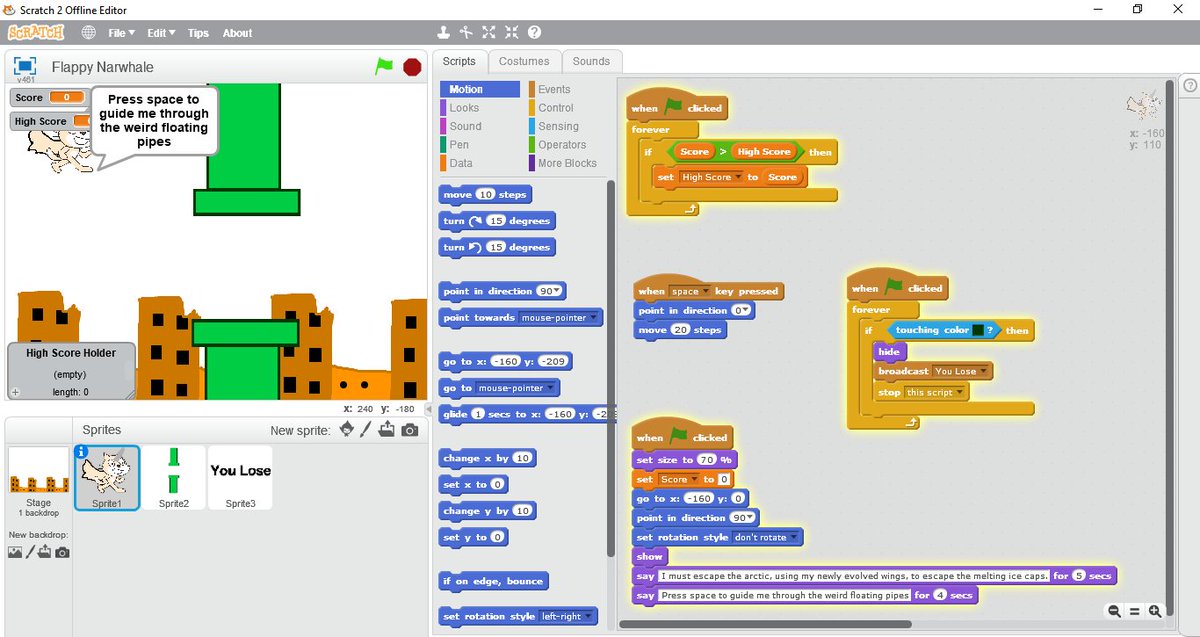Reset scripts zoom equals icon
This screenshot has width=1200, height=637.
click(x=1135, y=611)
